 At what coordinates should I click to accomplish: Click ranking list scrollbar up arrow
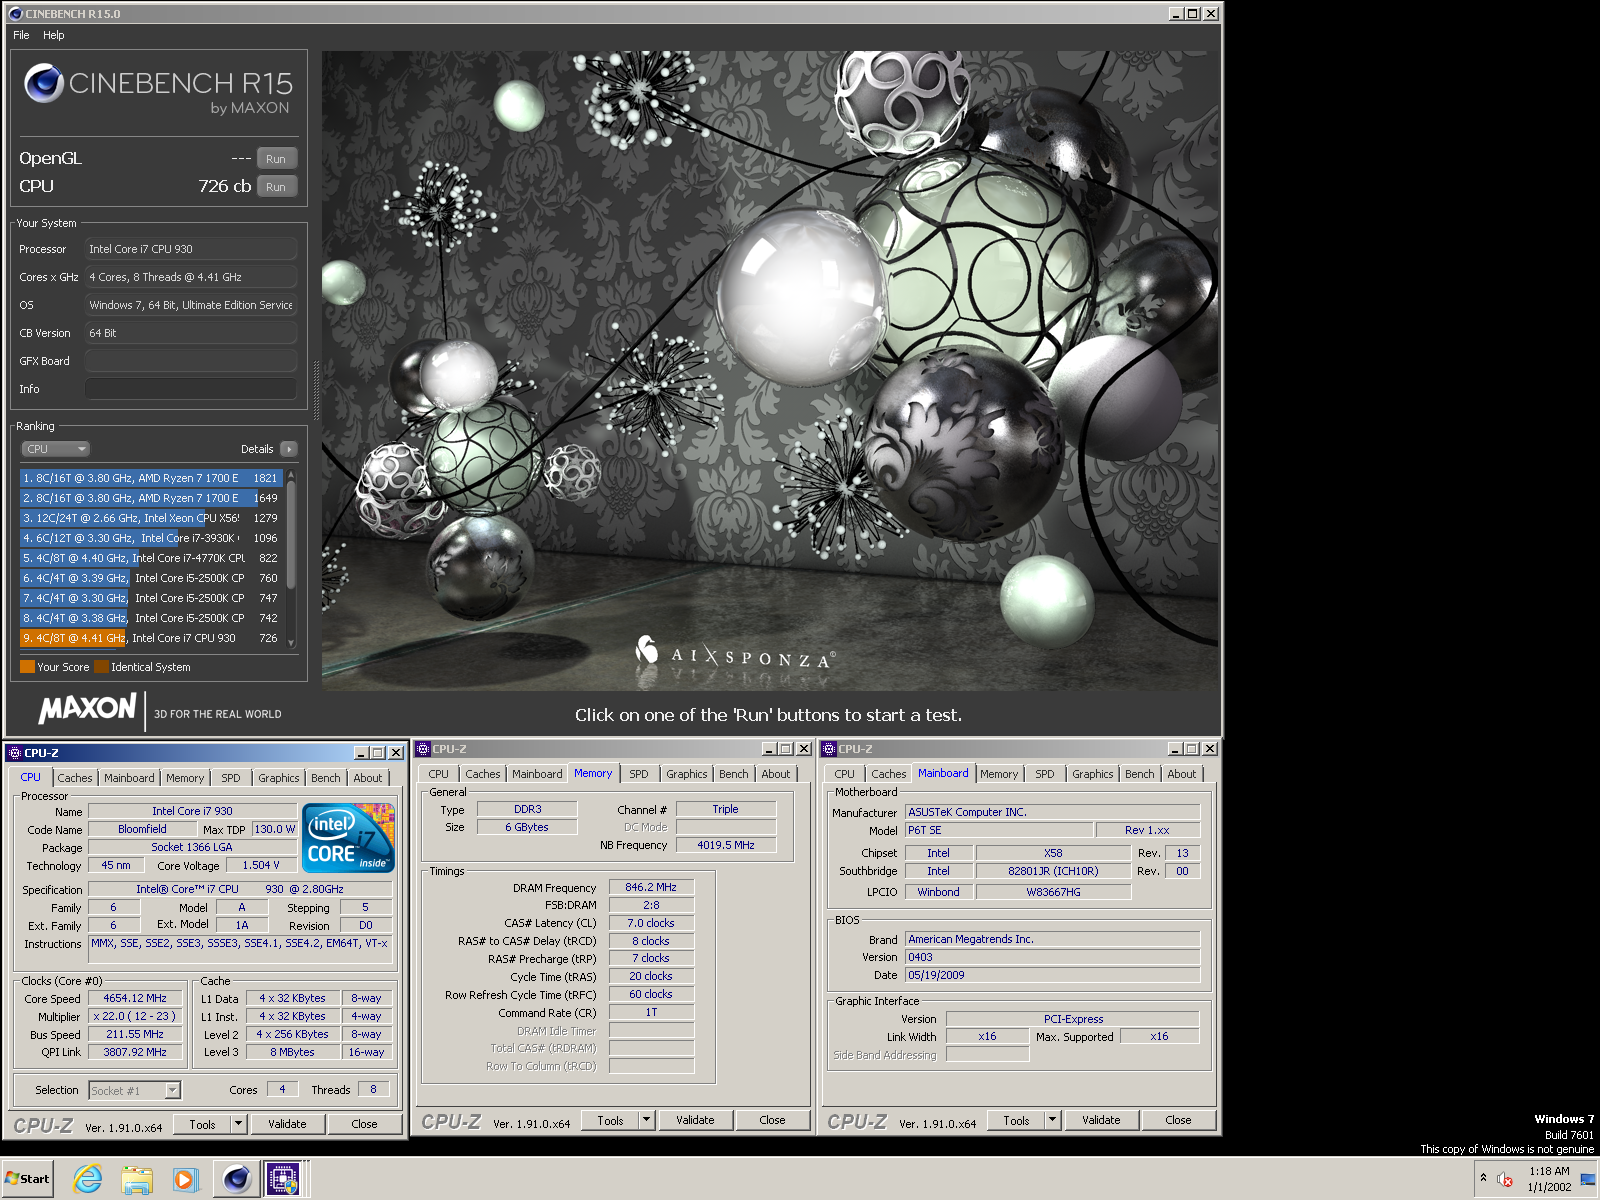click(x=291, y=474)
